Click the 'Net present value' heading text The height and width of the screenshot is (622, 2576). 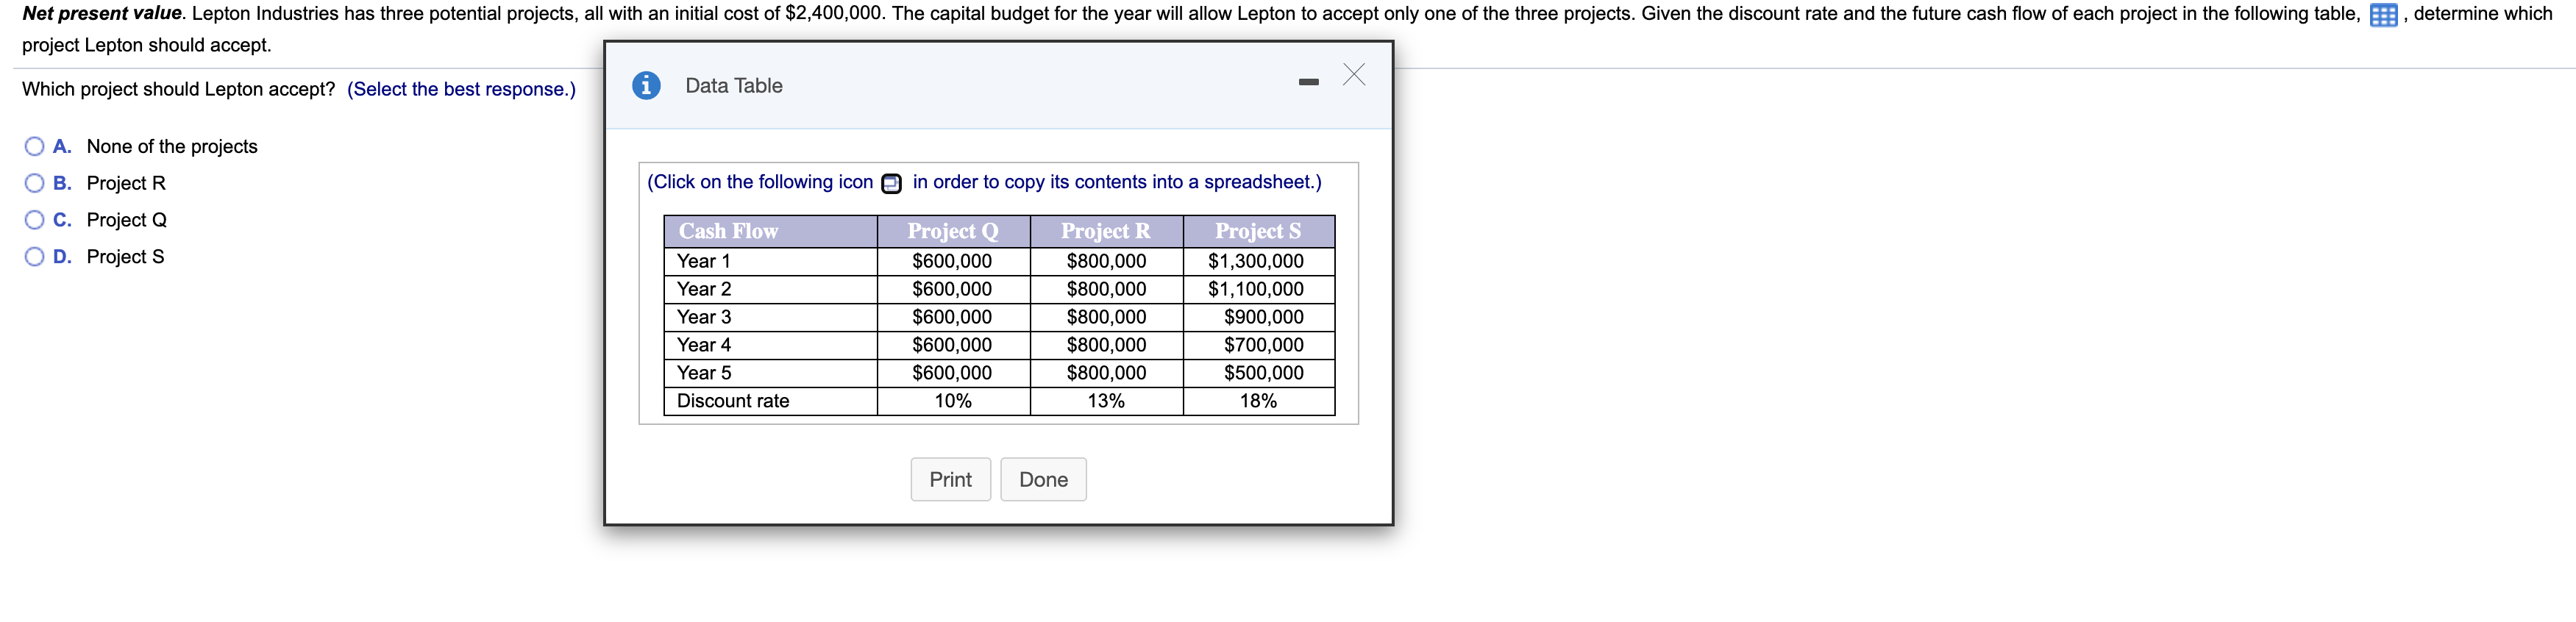(102, 14)
